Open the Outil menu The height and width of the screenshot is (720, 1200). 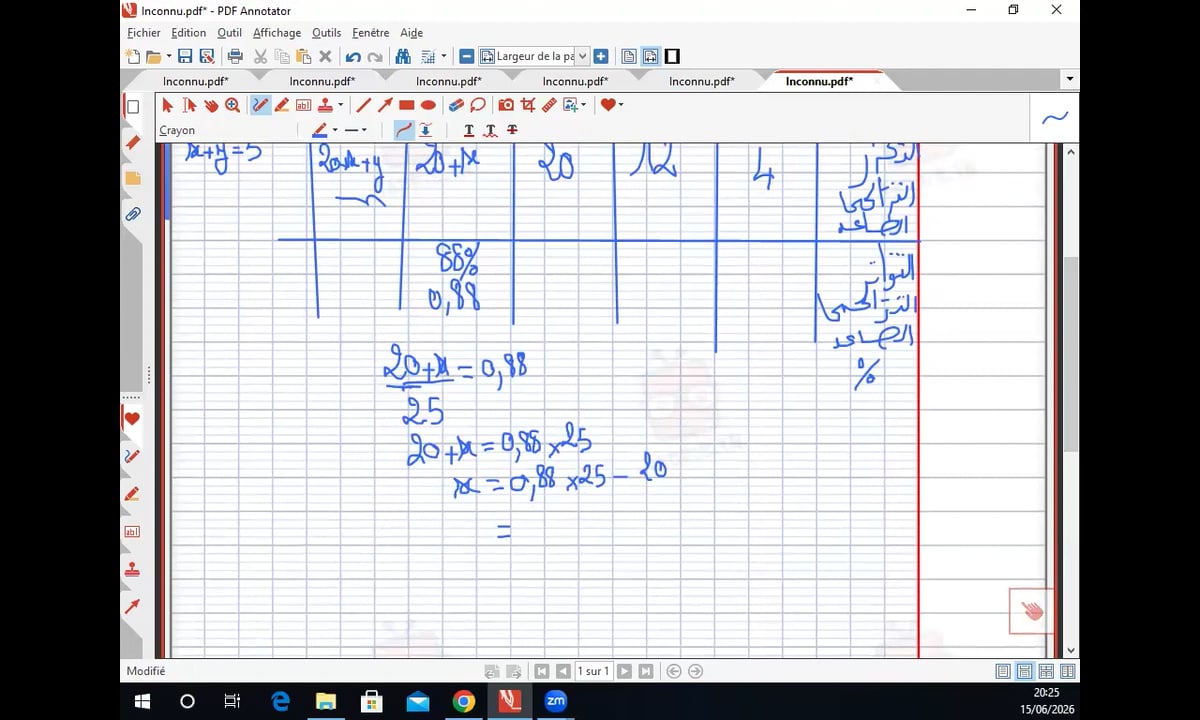point(229,33)
